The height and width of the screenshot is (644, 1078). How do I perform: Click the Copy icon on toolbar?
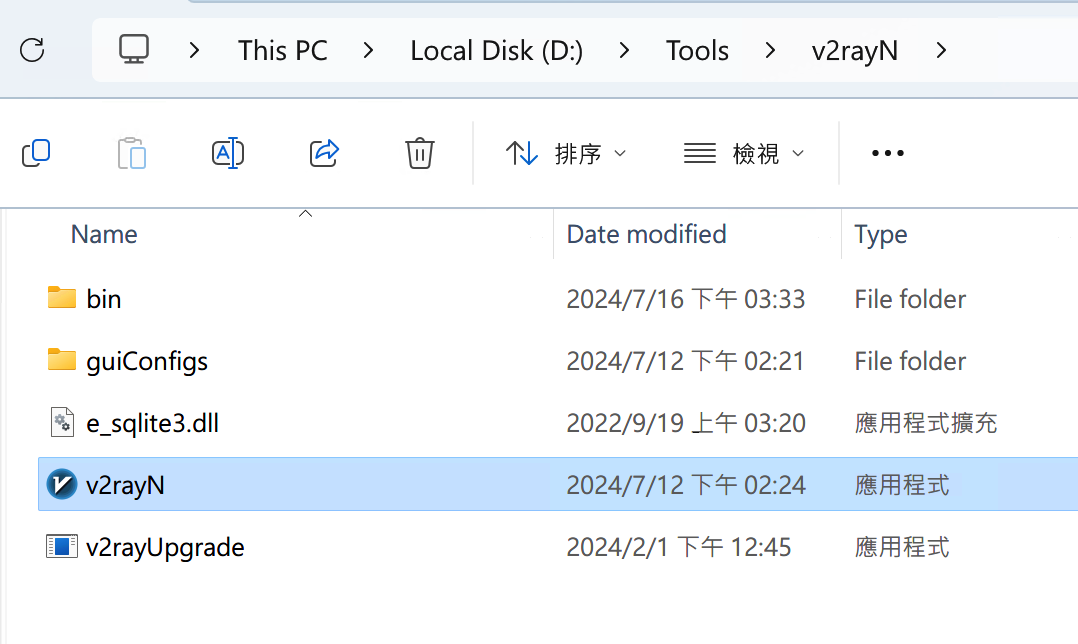(36, 153)
